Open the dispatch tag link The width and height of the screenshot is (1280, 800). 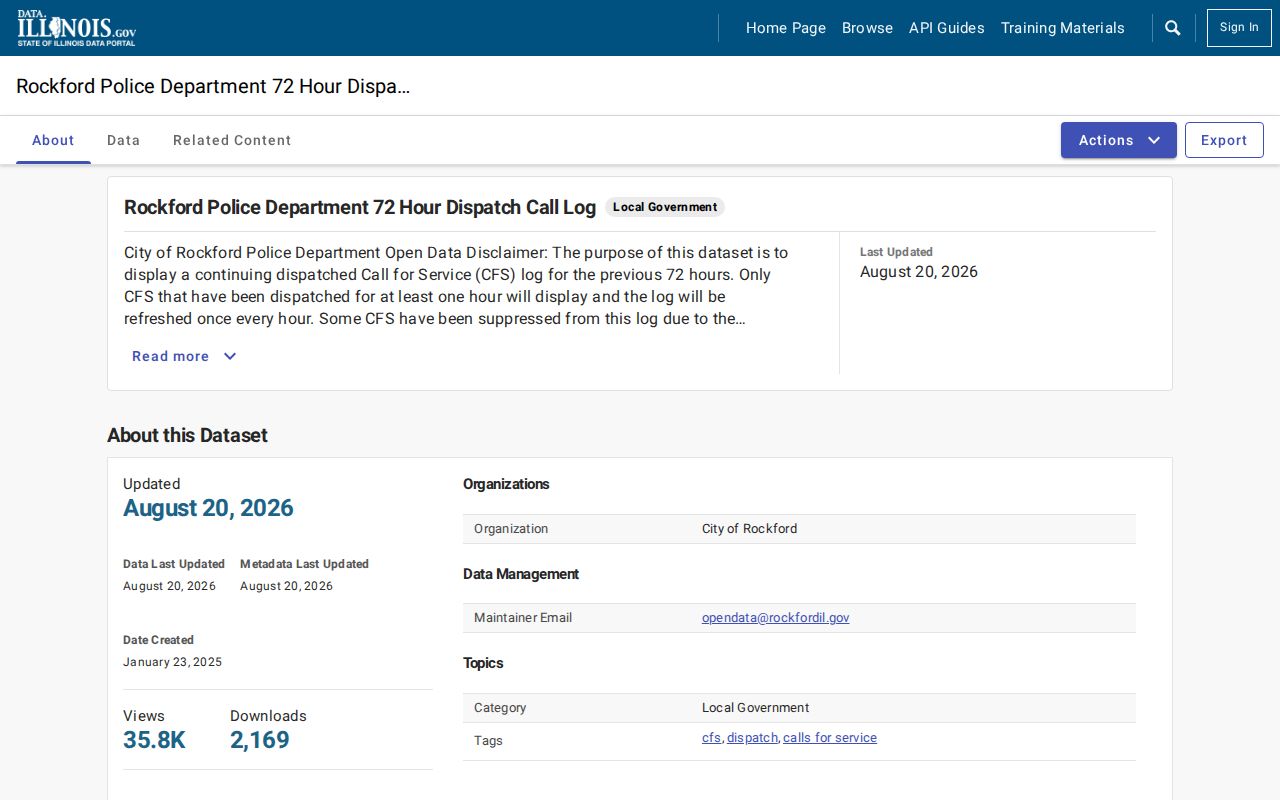pos(752,738)
